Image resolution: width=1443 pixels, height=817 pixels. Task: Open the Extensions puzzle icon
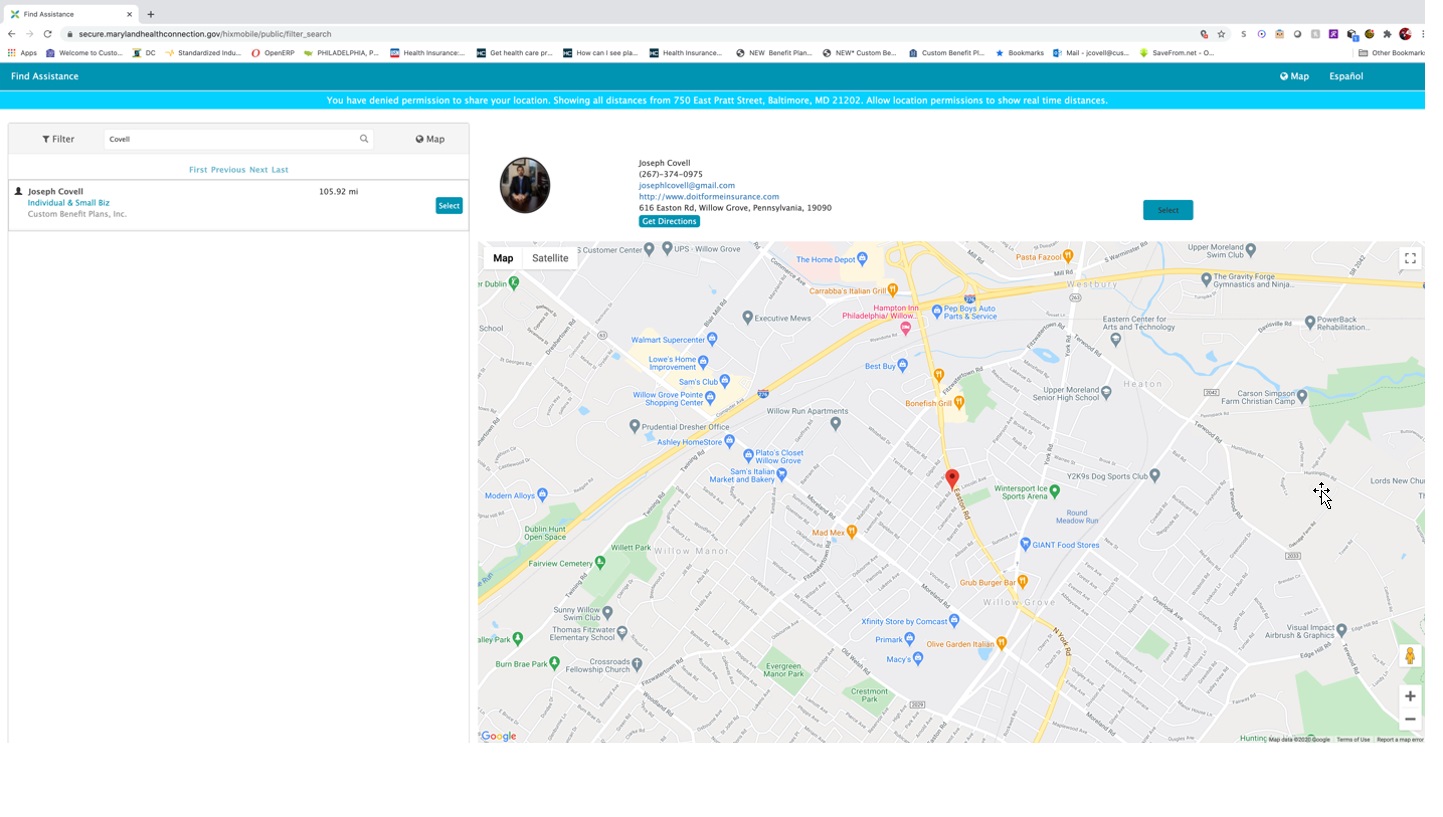click(1387, 34)
